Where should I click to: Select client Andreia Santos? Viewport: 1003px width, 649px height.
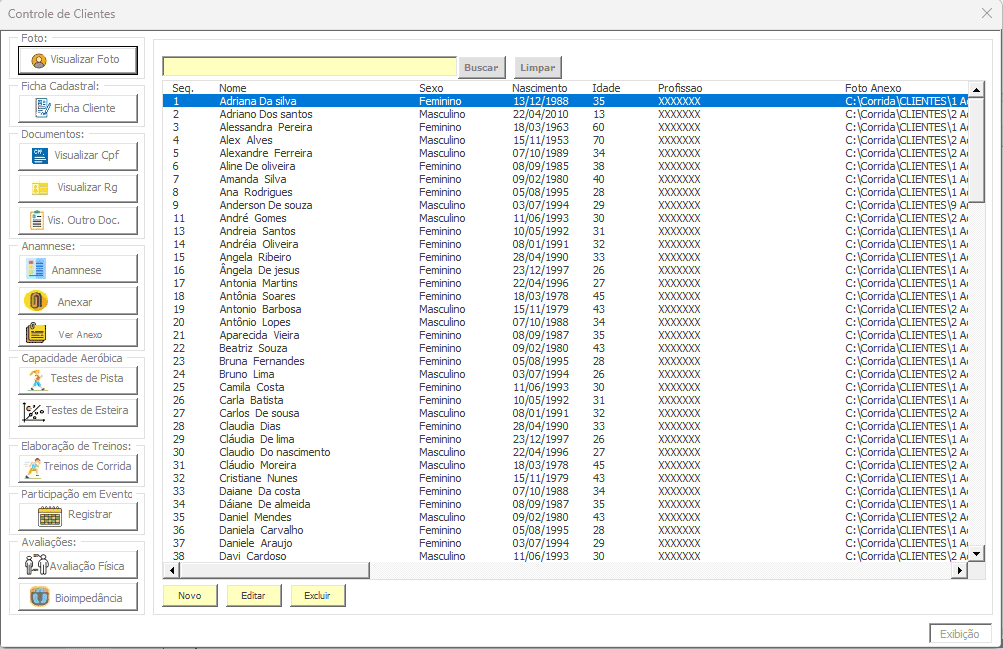click(x=565, y=231)
